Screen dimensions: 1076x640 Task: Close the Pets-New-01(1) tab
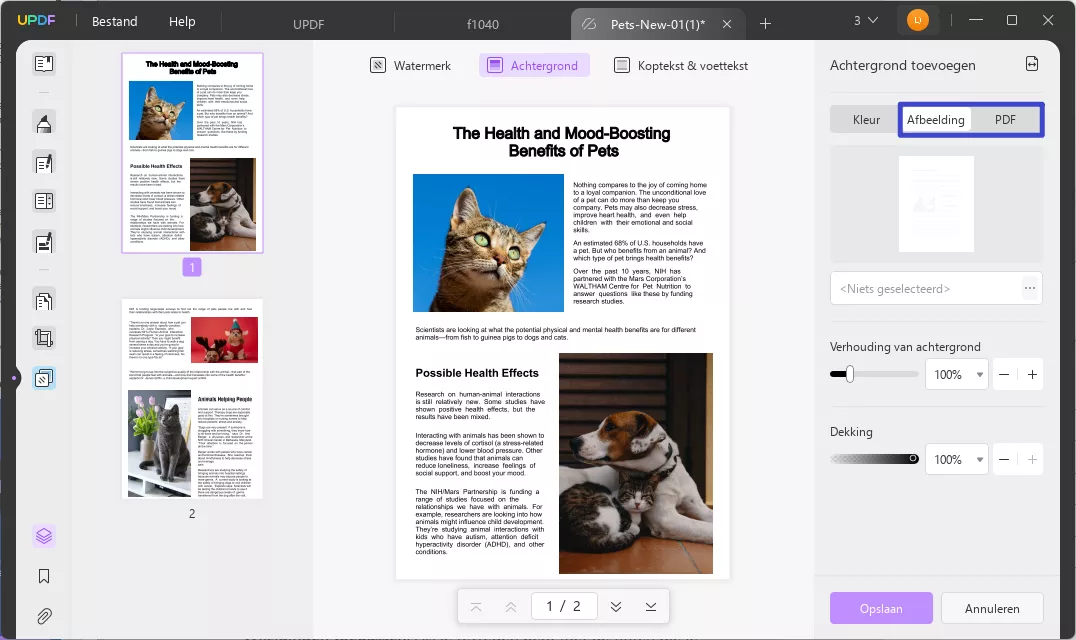click(727, 24)
